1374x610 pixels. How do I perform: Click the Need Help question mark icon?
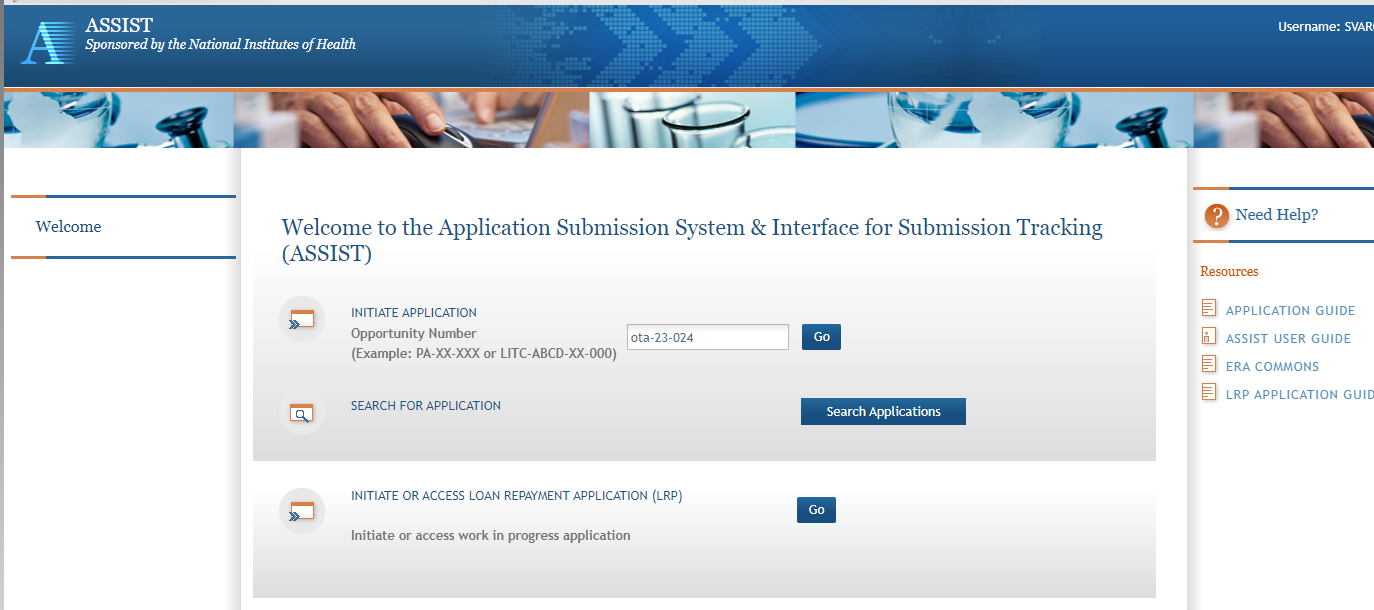point(1216,215)
